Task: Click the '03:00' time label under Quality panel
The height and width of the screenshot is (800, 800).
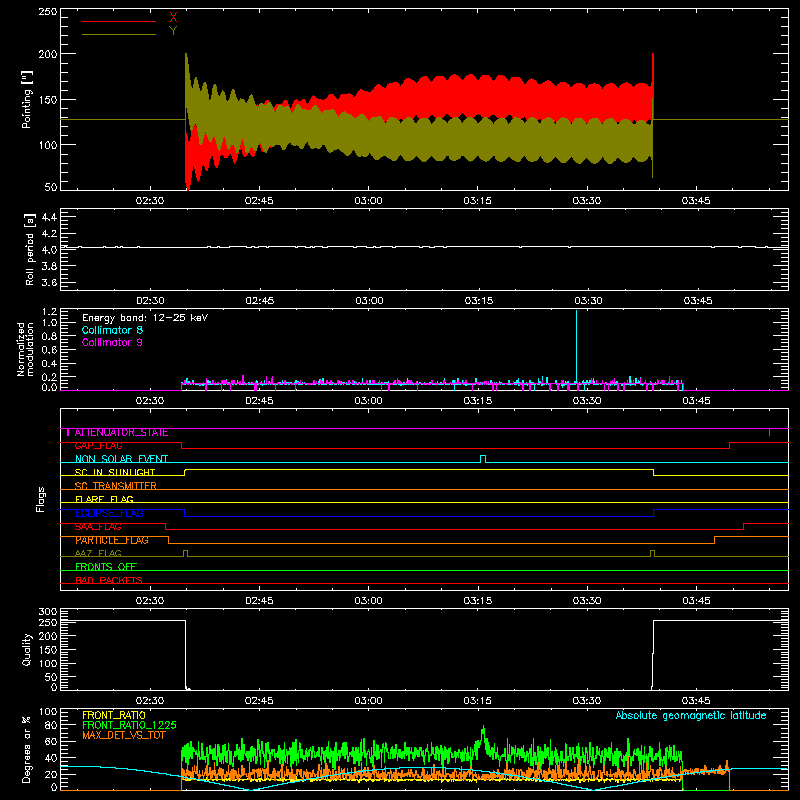Action: 368,701
